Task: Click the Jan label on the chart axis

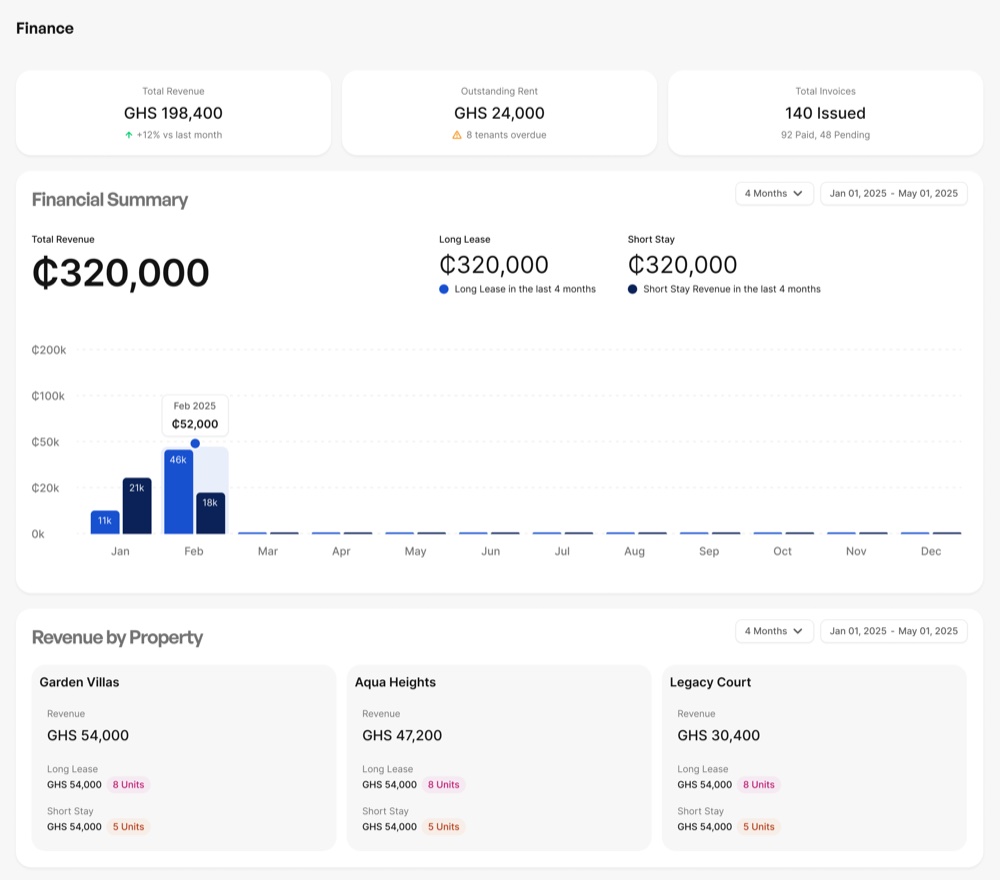Action: pyautogui.click(x=121, y=551)
